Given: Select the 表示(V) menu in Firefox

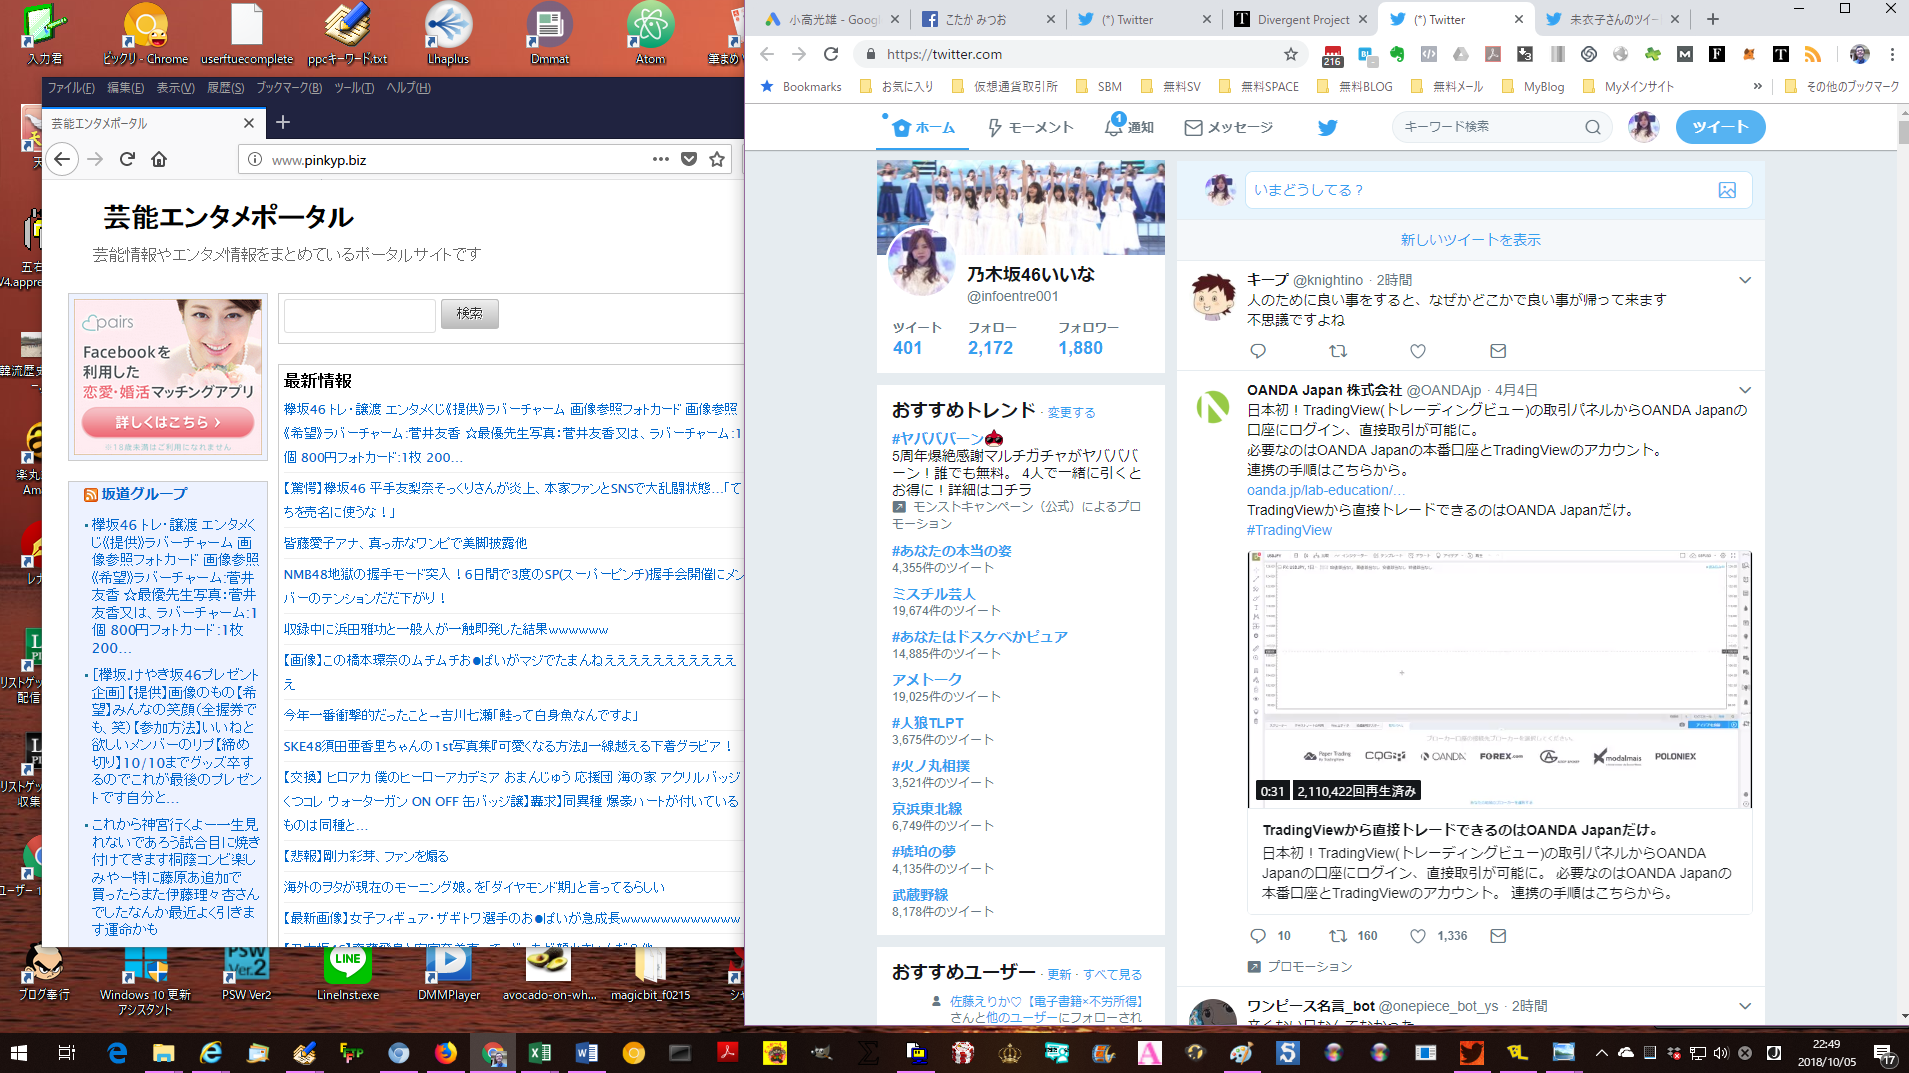Looking at the screenshot, I should pyautogui.click(x=175, y=88).
